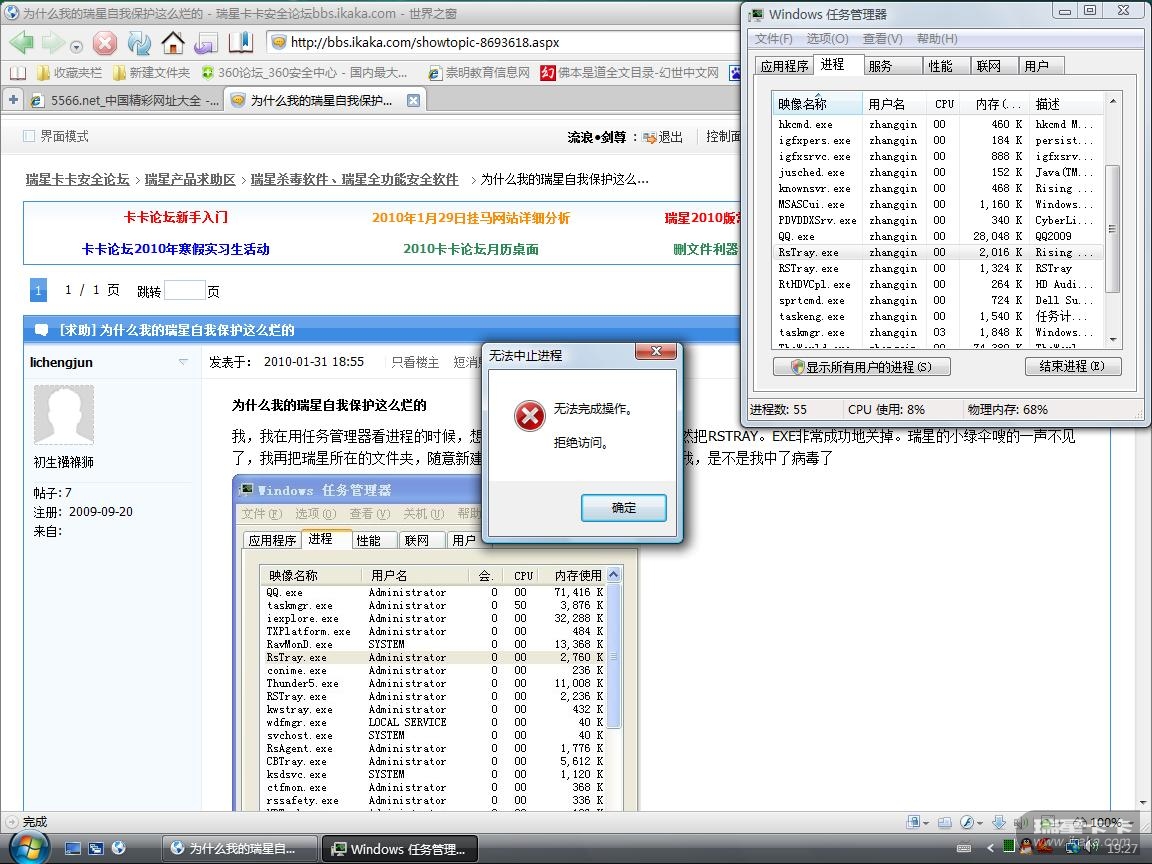Close the 无法中止进程 dialog

[656, 352]
